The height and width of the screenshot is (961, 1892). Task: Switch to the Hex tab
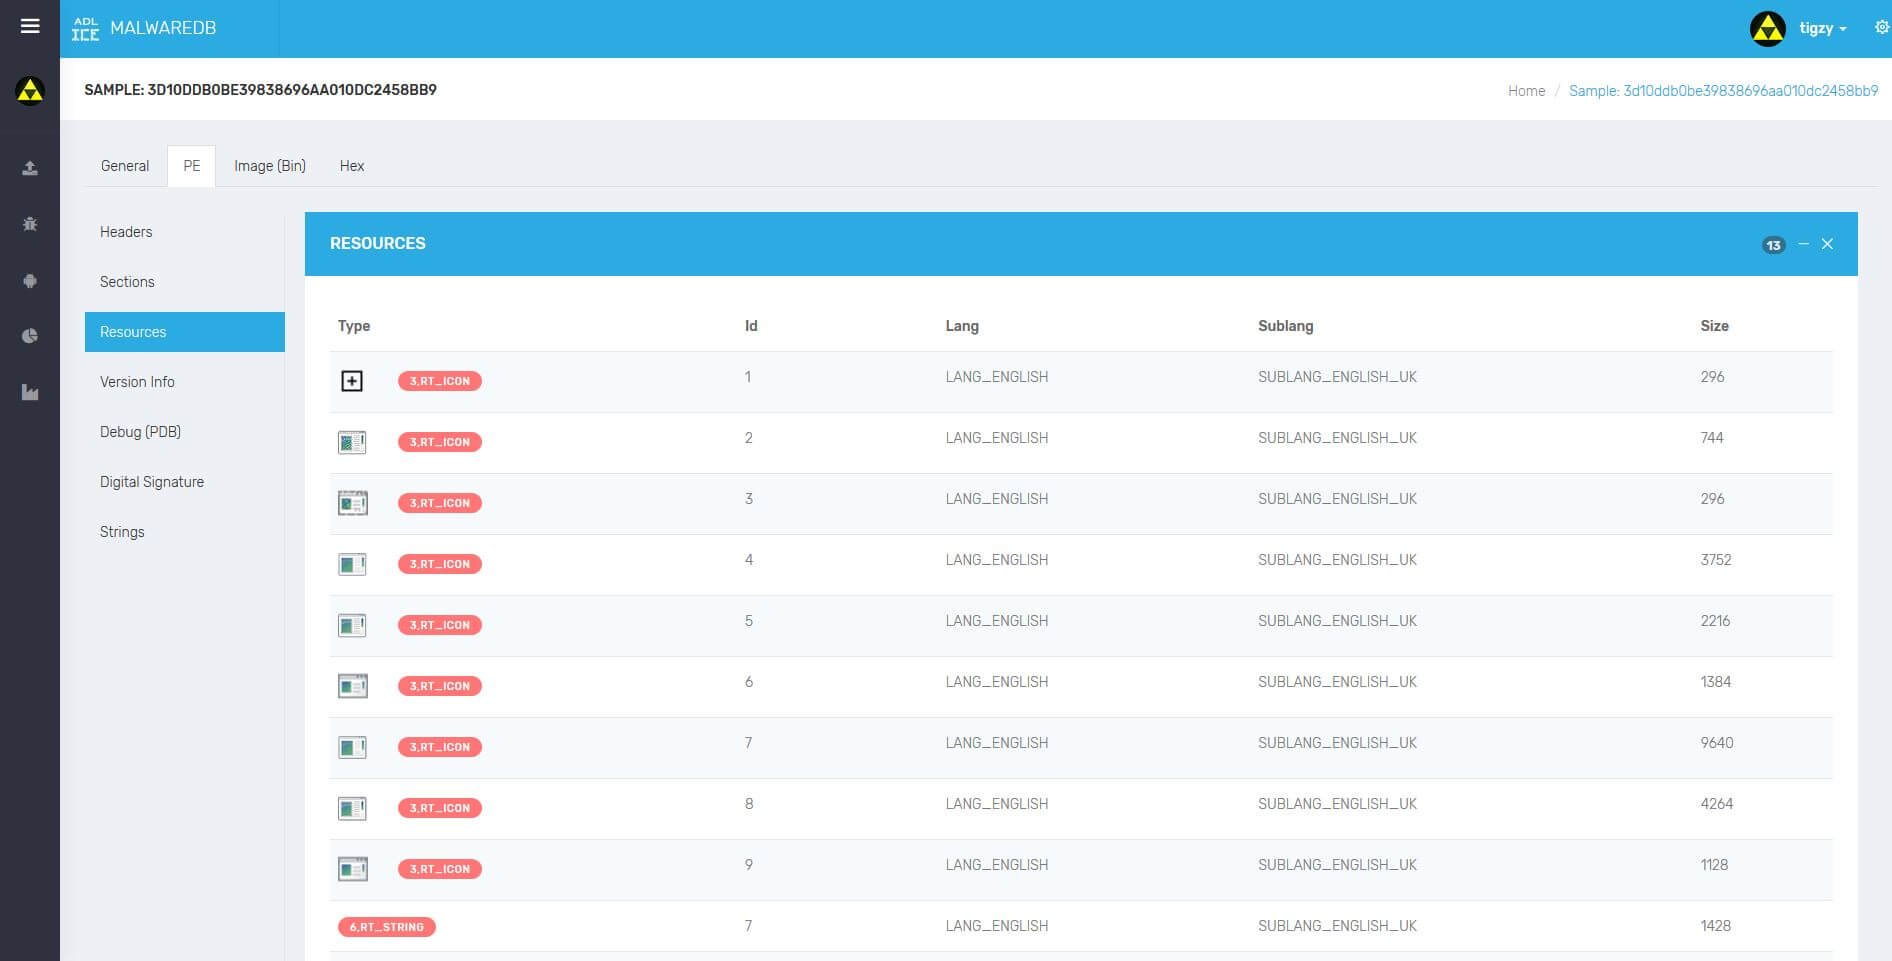(352, 165)
